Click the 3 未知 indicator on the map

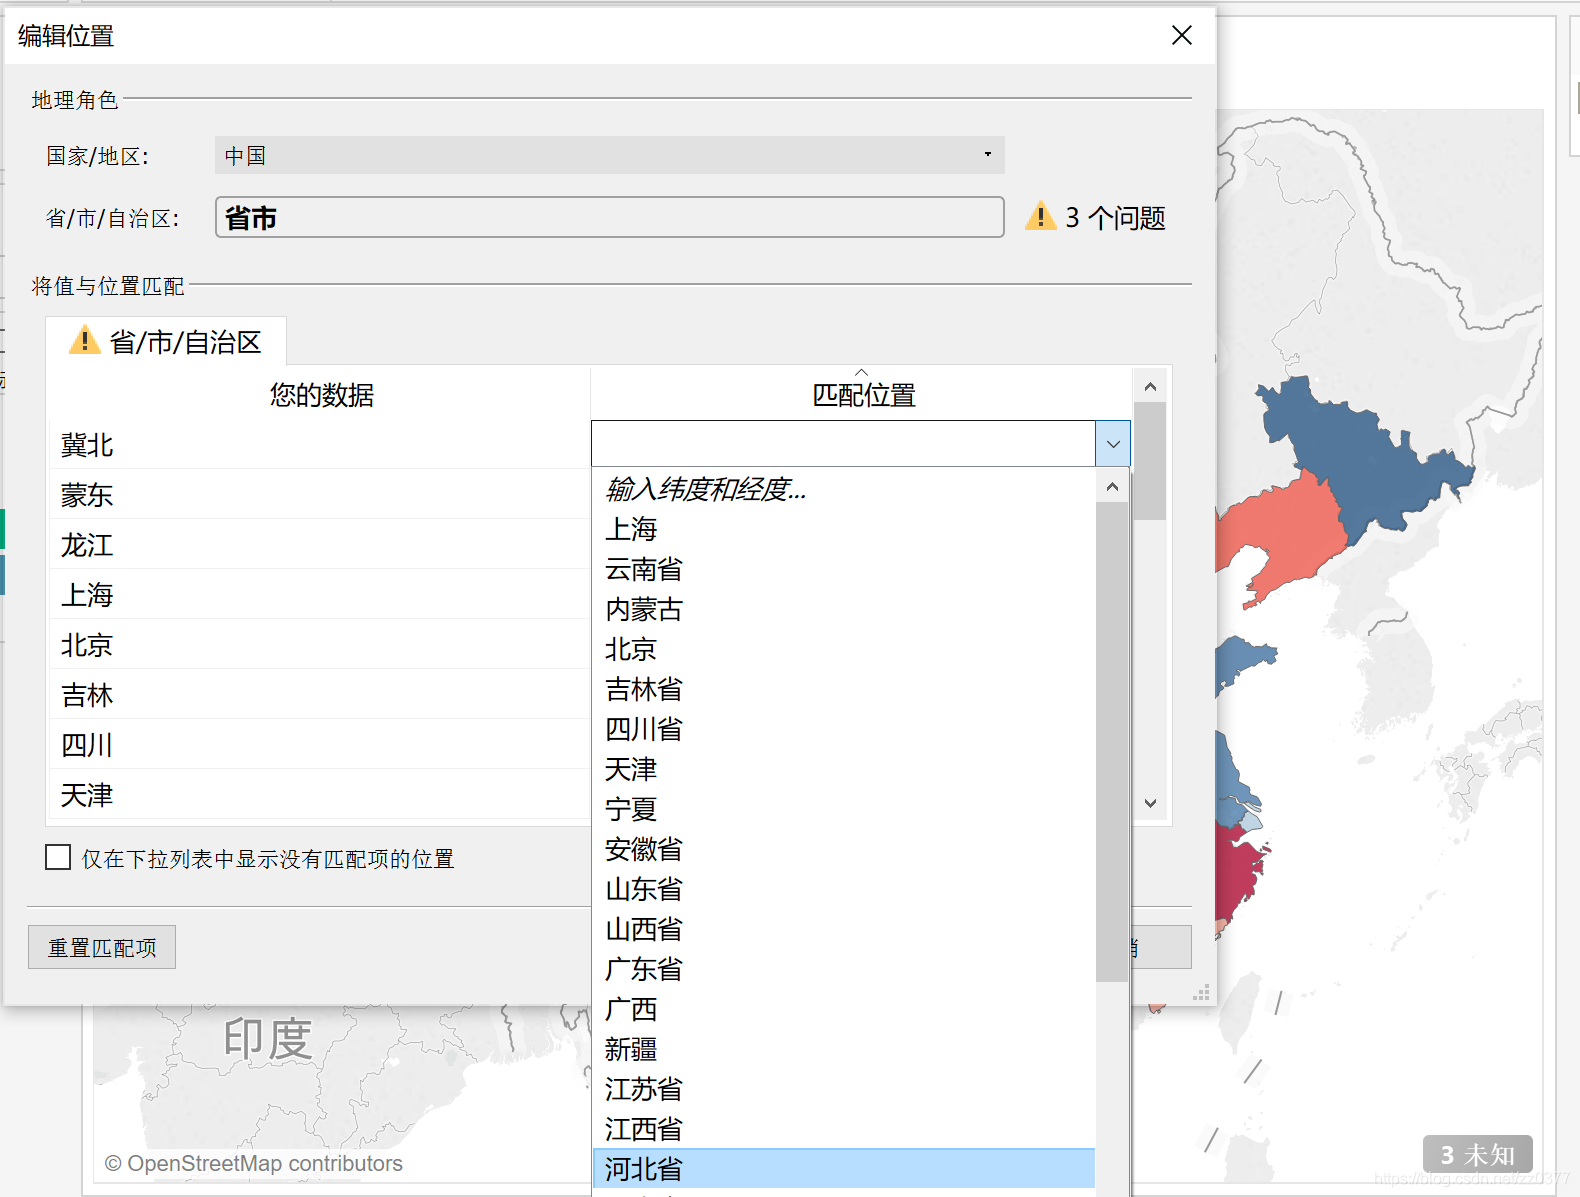click(1477, 1155)
